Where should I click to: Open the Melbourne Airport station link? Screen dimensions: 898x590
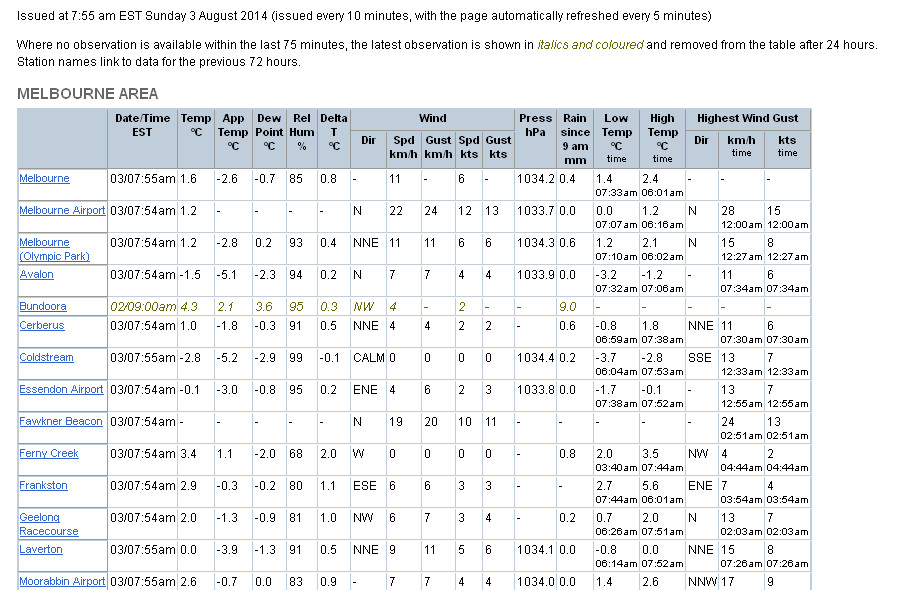(x=62, y=210)
